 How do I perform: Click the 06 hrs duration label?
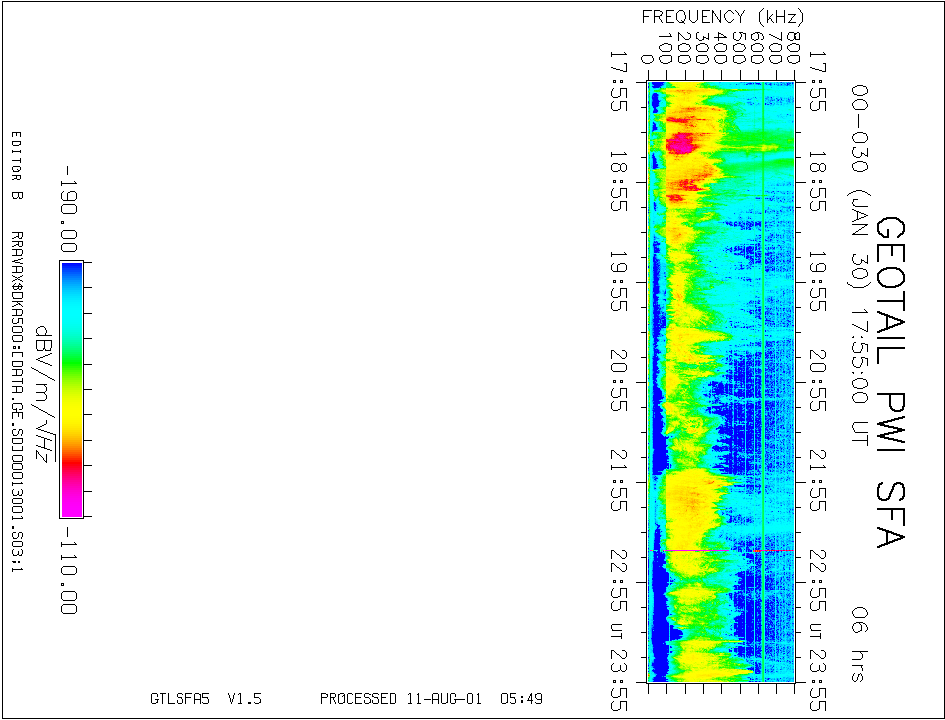point(858,643)
